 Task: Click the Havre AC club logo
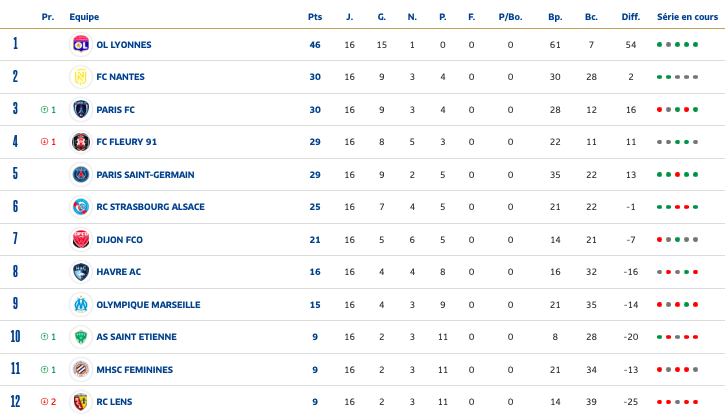tap(81, 272)
